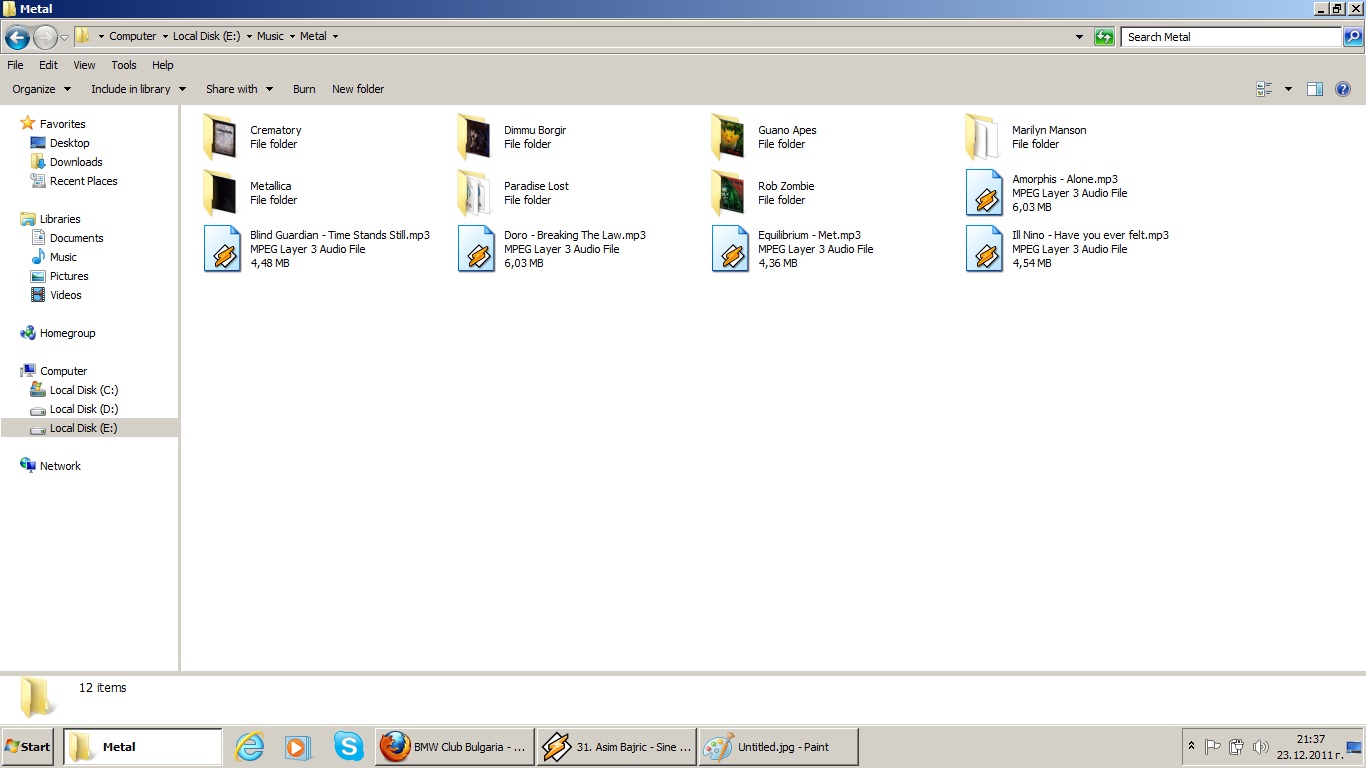Open Windows Media Player taskbar icon
Viewport: 1366px width, 768px height.
pyautogui.click(x=298, y=747)
